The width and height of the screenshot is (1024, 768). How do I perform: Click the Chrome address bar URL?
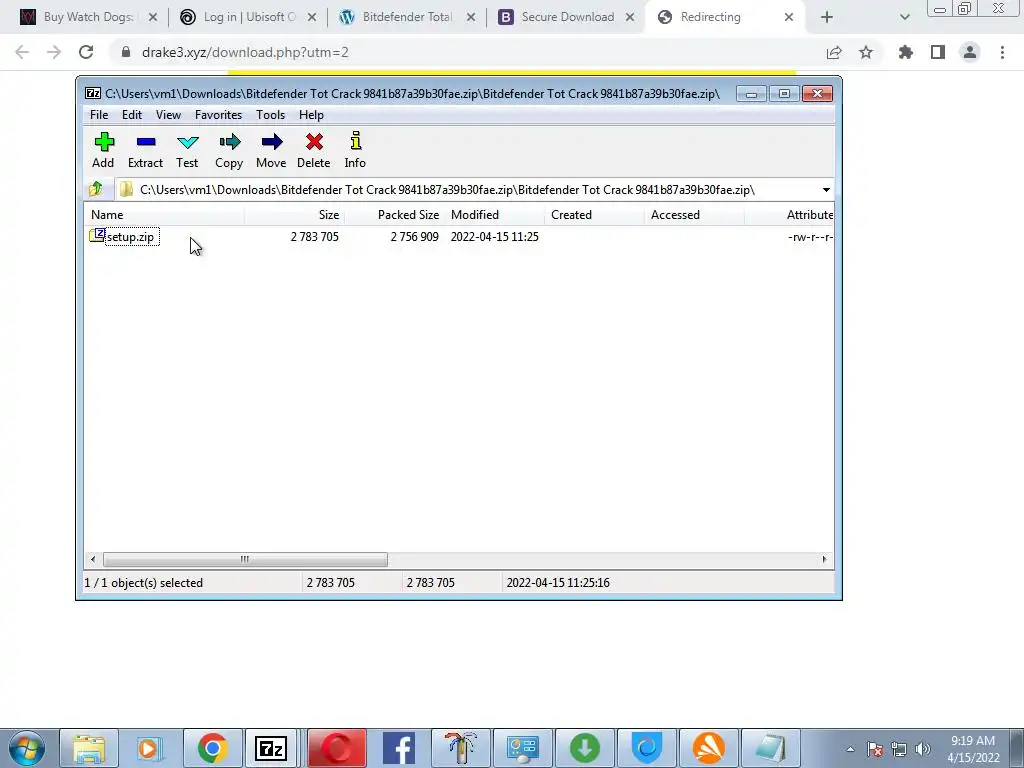[245, 52]
